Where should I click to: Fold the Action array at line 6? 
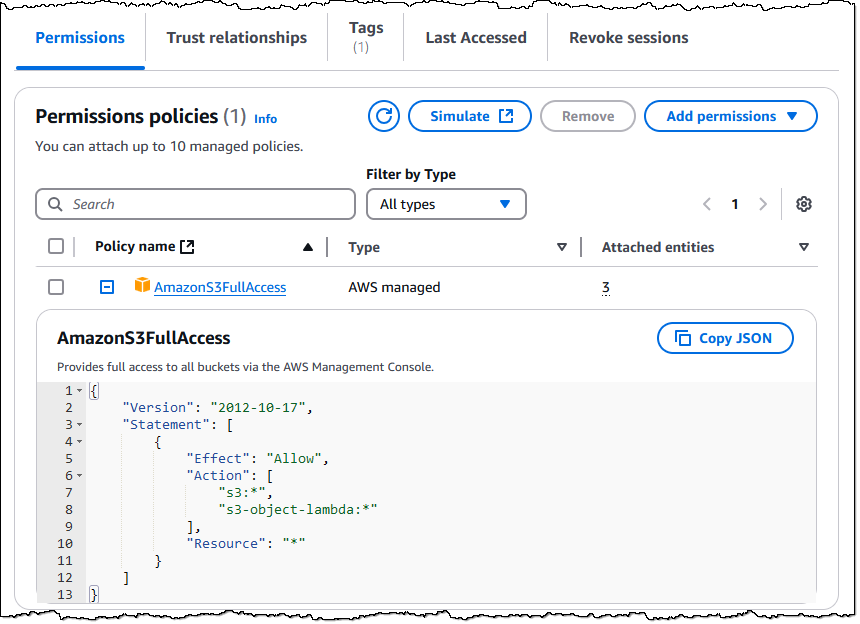coord(80,475)
